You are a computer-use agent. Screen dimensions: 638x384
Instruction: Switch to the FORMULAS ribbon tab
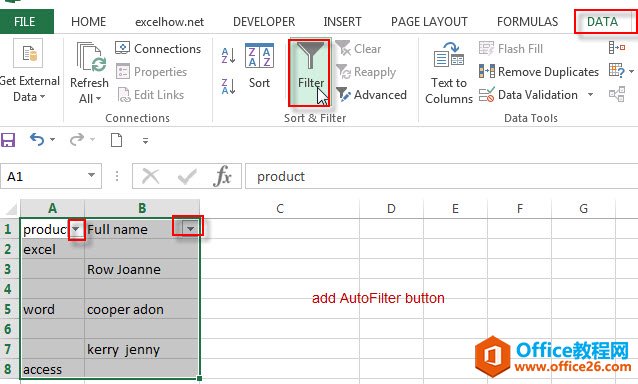point(527,22)
